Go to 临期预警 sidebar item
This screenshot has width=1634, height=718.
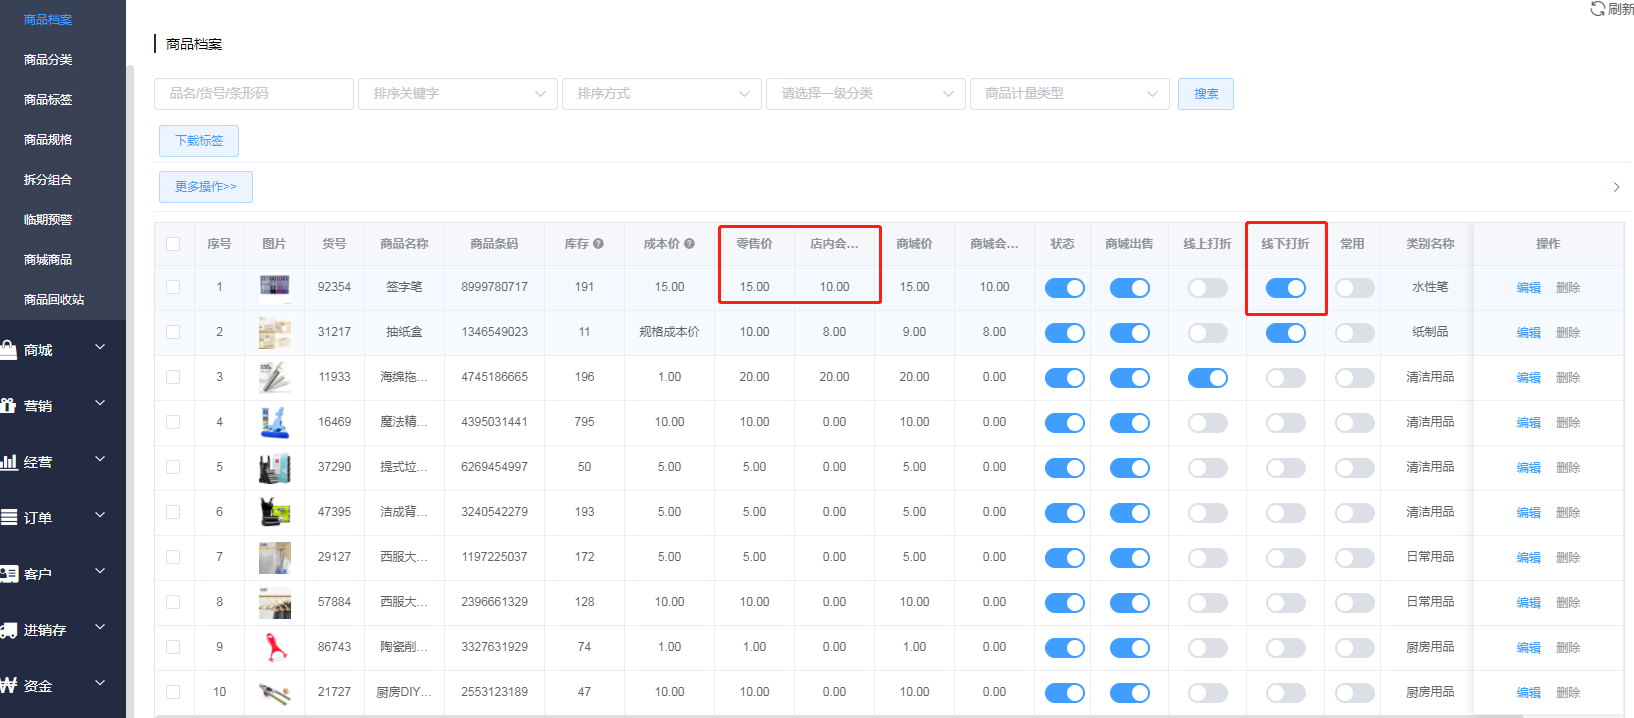(x=48, y=220)
